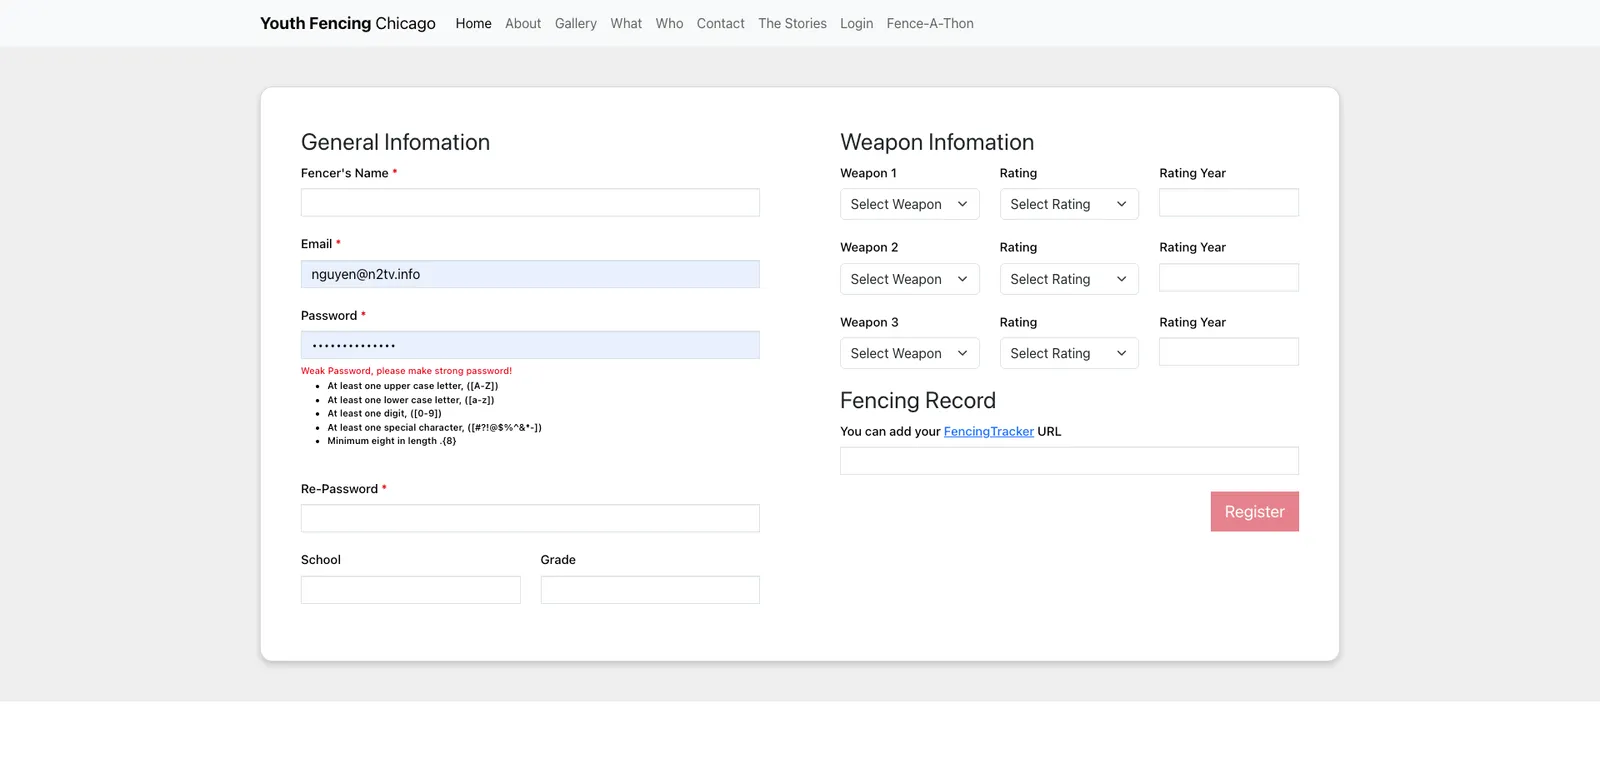Select the What nav item
The width and height of the screenshot is (1600, 778).
(626, 23)
